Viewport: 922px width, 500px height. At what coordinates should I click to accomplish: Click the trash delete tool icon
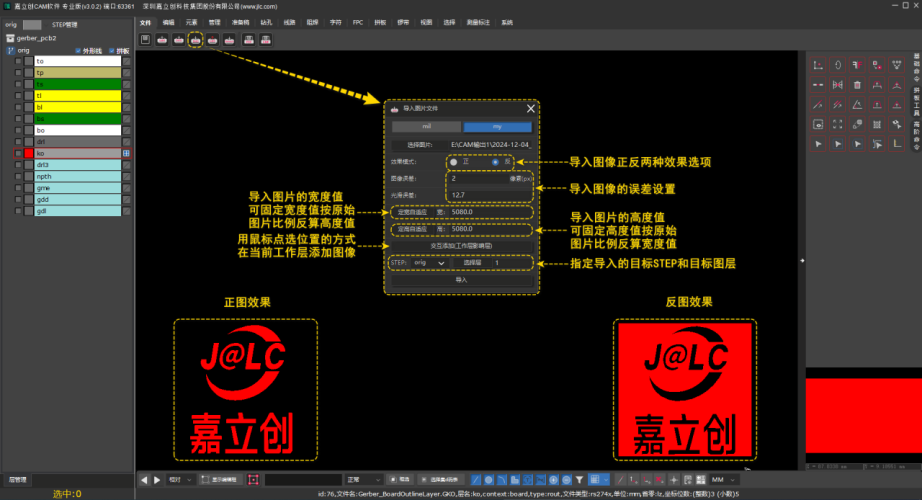coord(857,85)
